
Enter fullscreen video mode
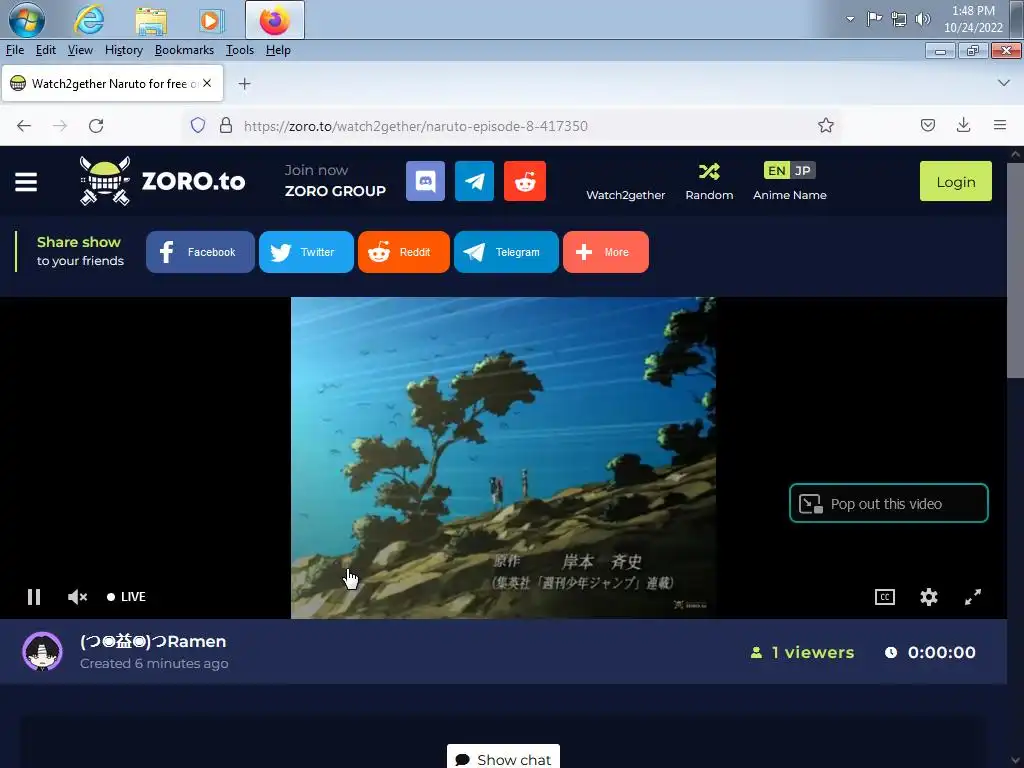(972, 597)
